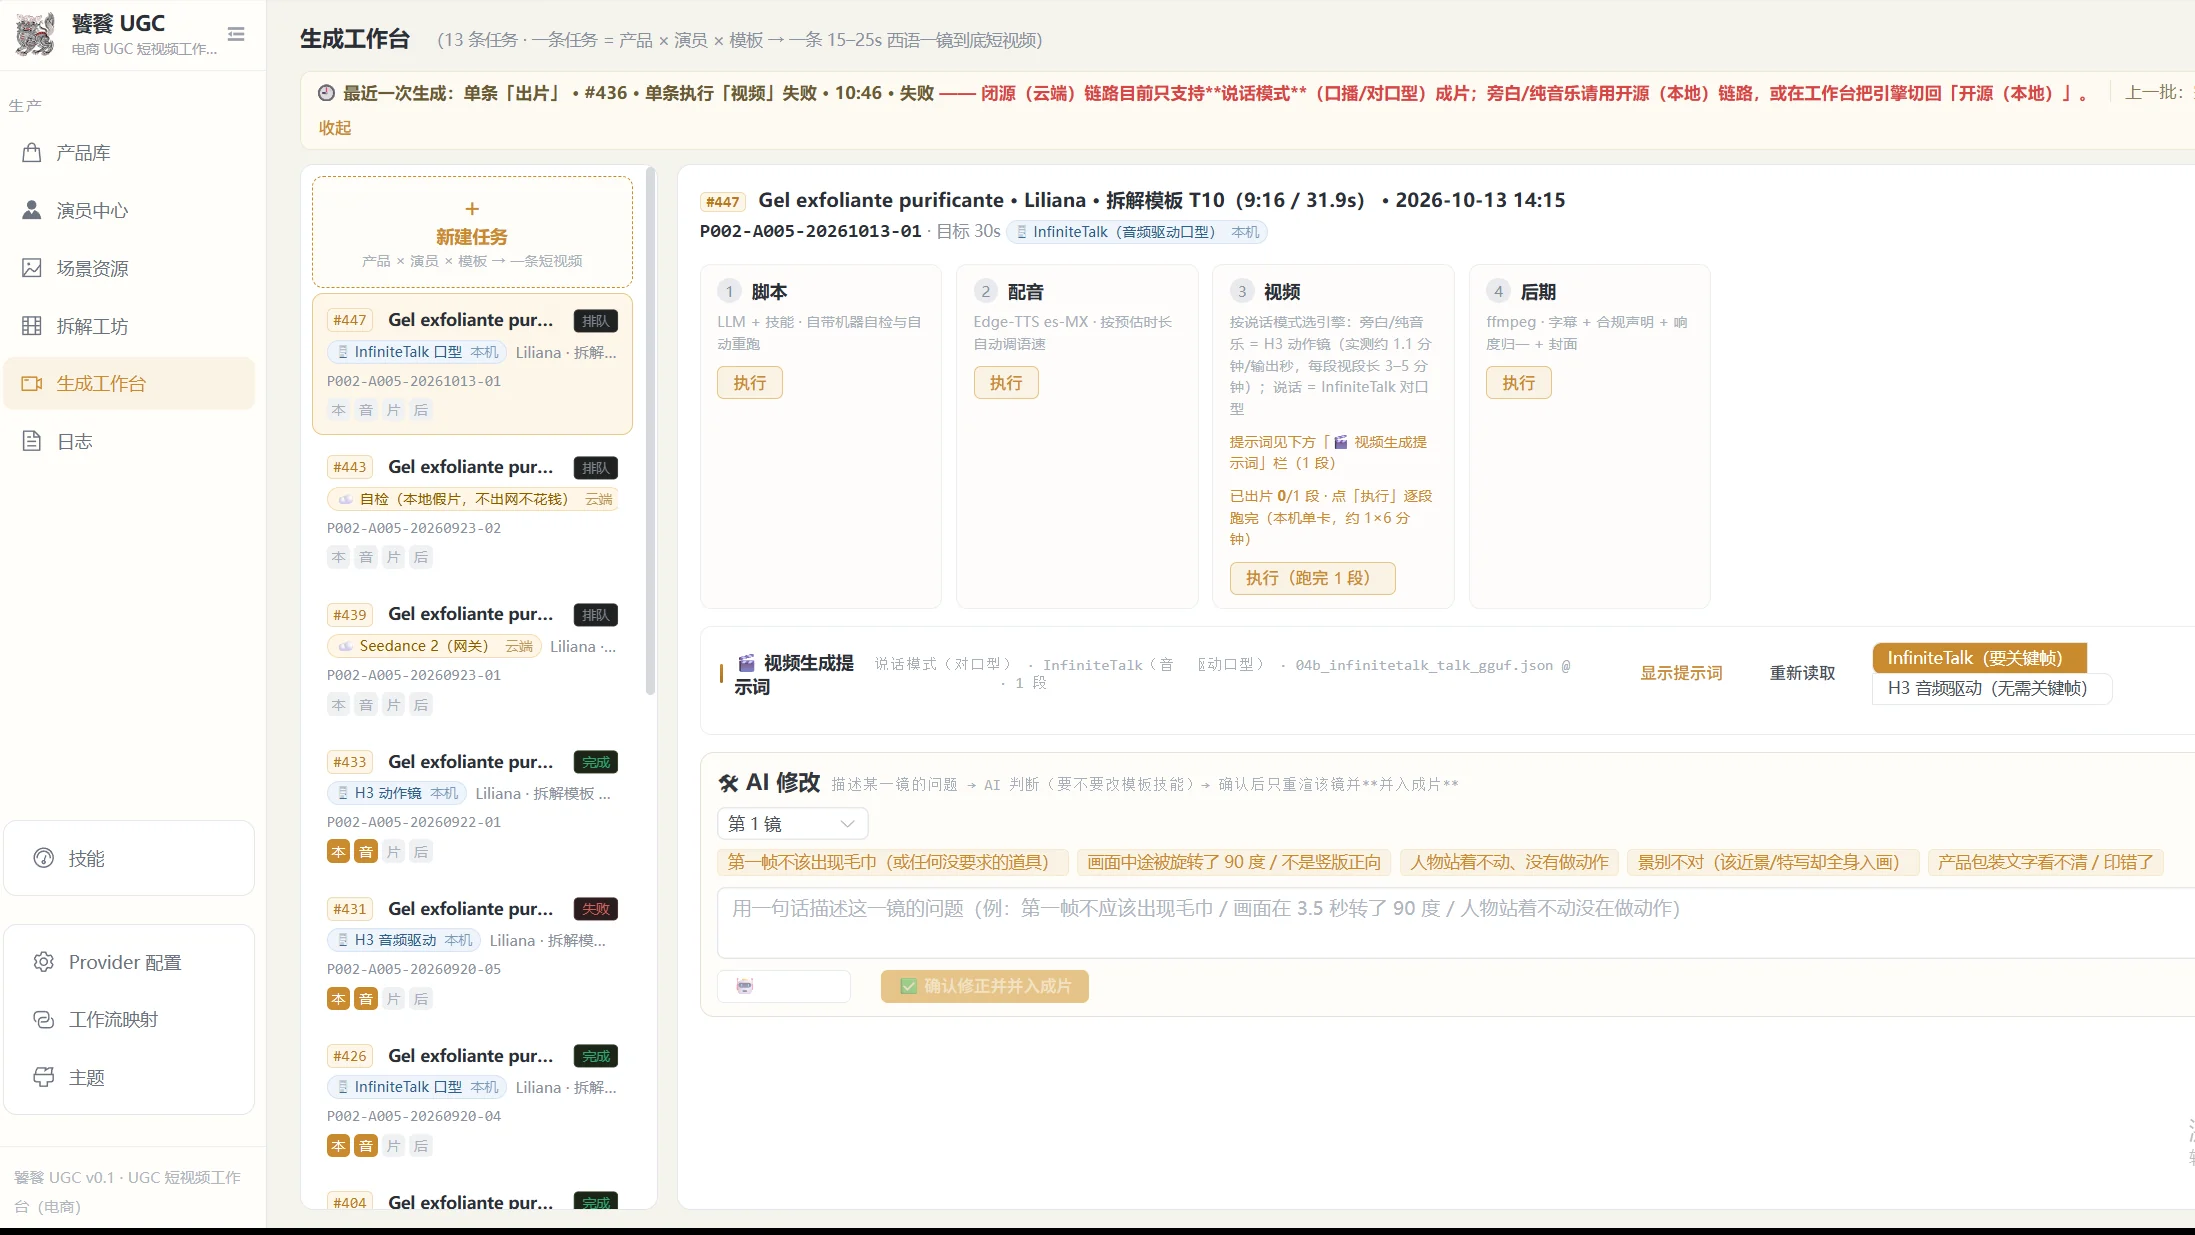Click 确认修正并并入成片 button
Viewport: 2195px width, 1235px height.
click(985, 986)
